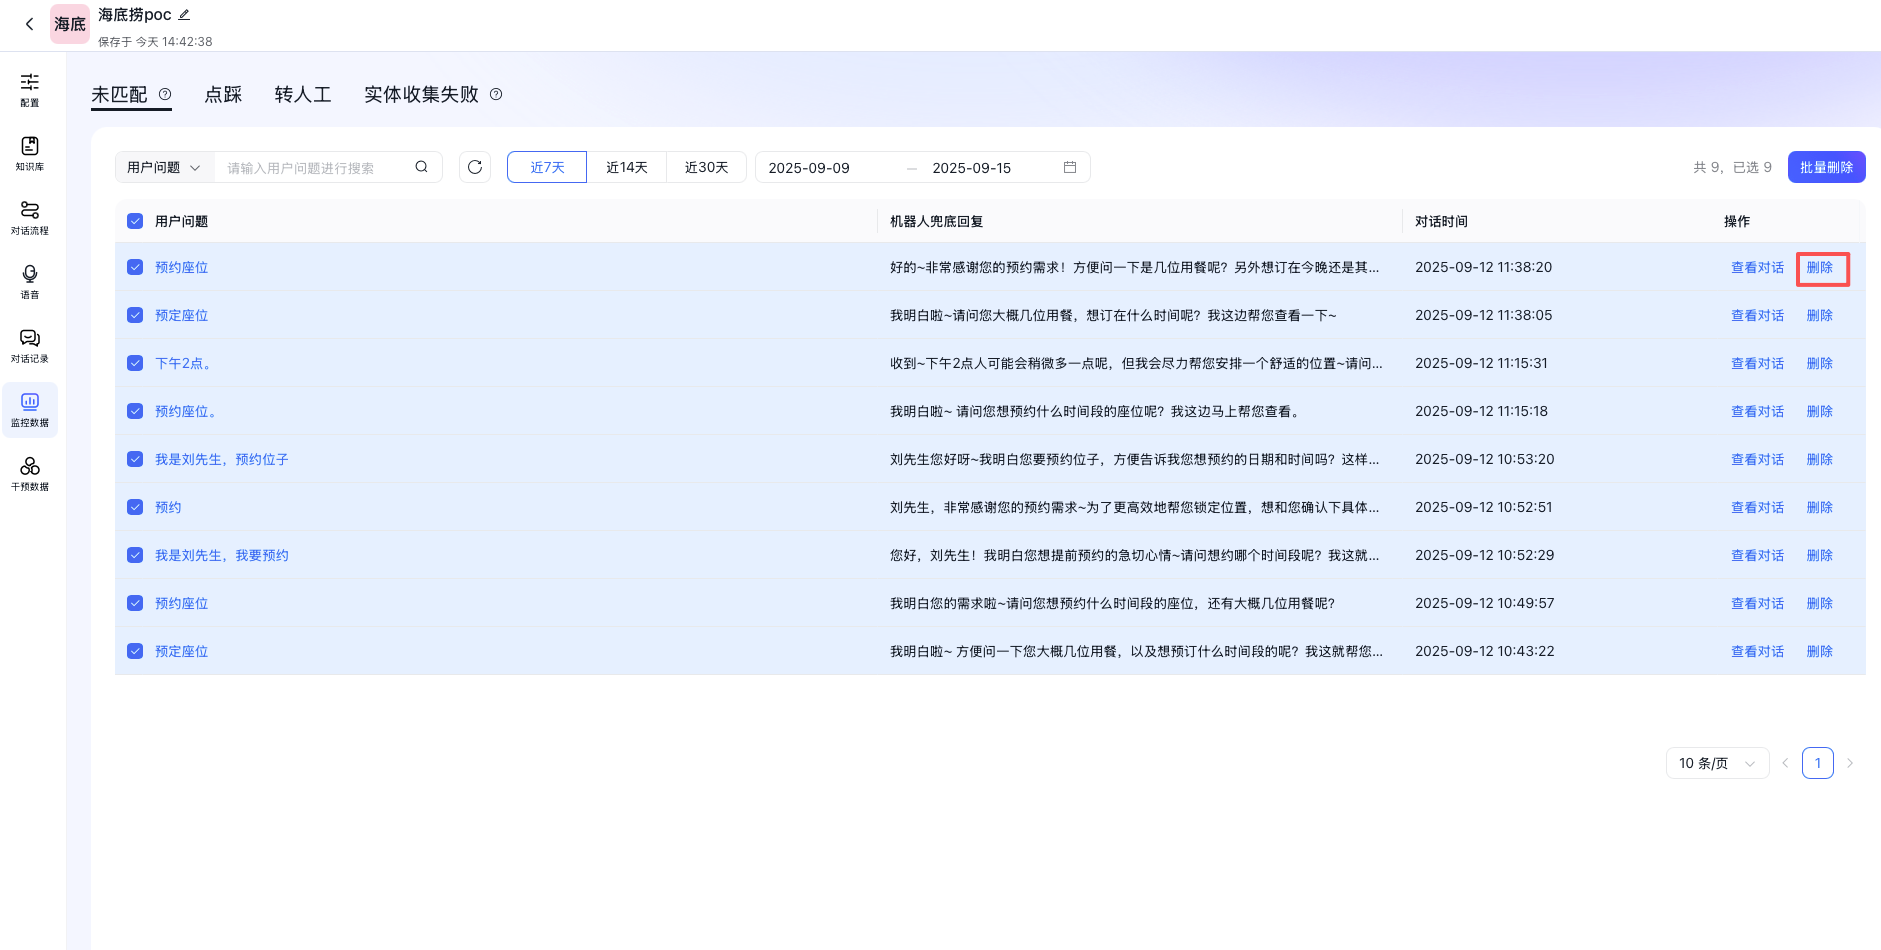View 对话记录 via the sidebar icon
The image size is (1881, 950).
pyautogui.click(x=30, y=345)
